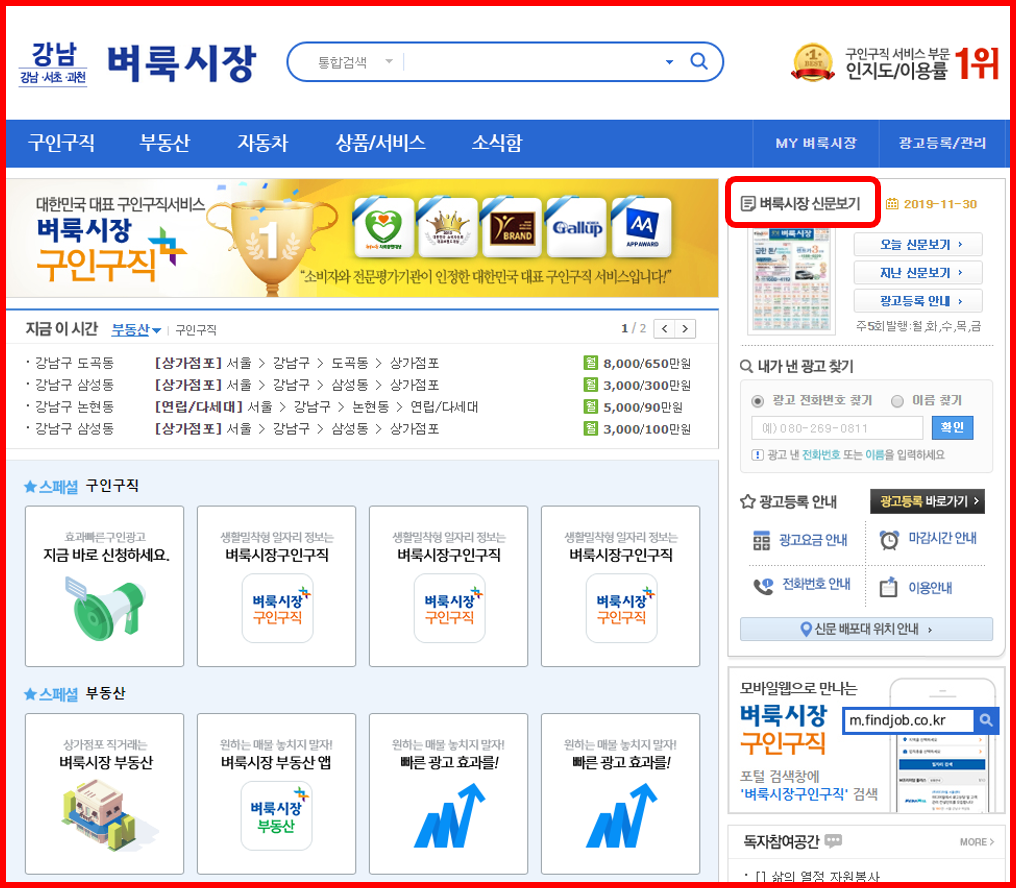Click the phone number input field
Image resolution: width=1016 pixels, height=888 pixels.
(x=837, y=428)
